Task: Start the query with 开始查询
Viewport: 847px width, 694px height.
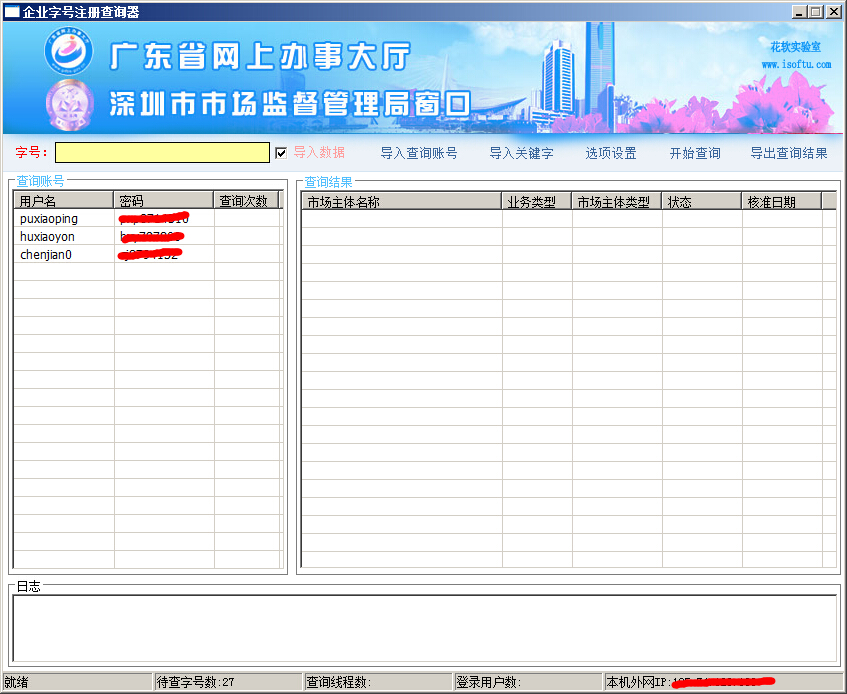Action: point(695,153)
